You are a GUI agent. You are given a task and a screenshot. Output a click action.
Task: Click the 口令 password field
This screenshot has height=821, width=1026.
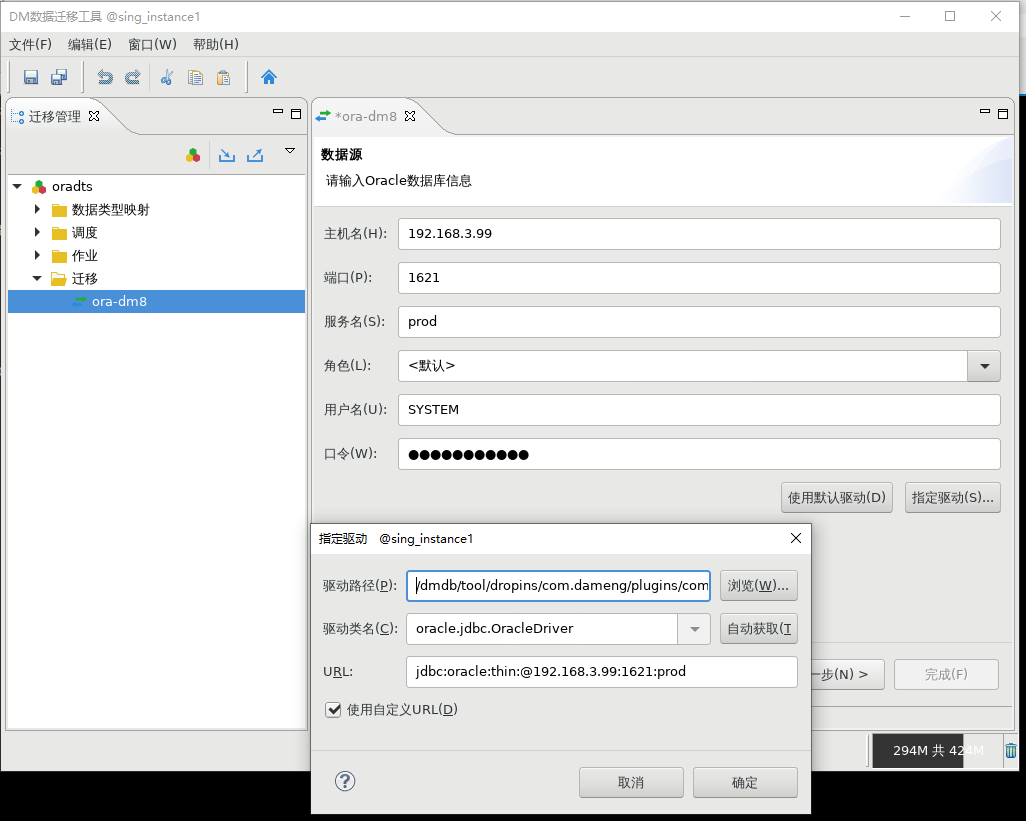pos(699,454)
